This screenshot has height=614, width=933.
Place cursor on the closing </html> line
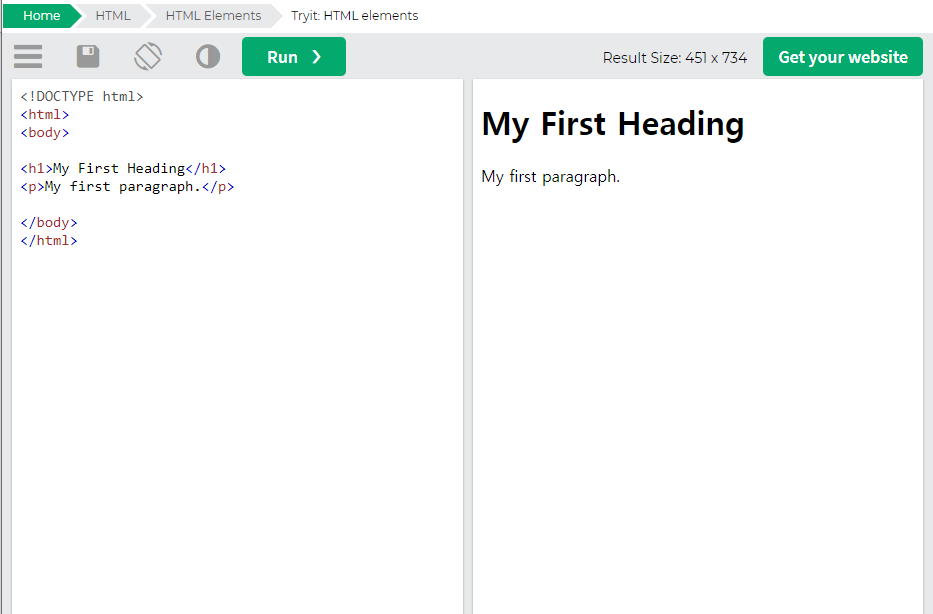pos(49,240)
